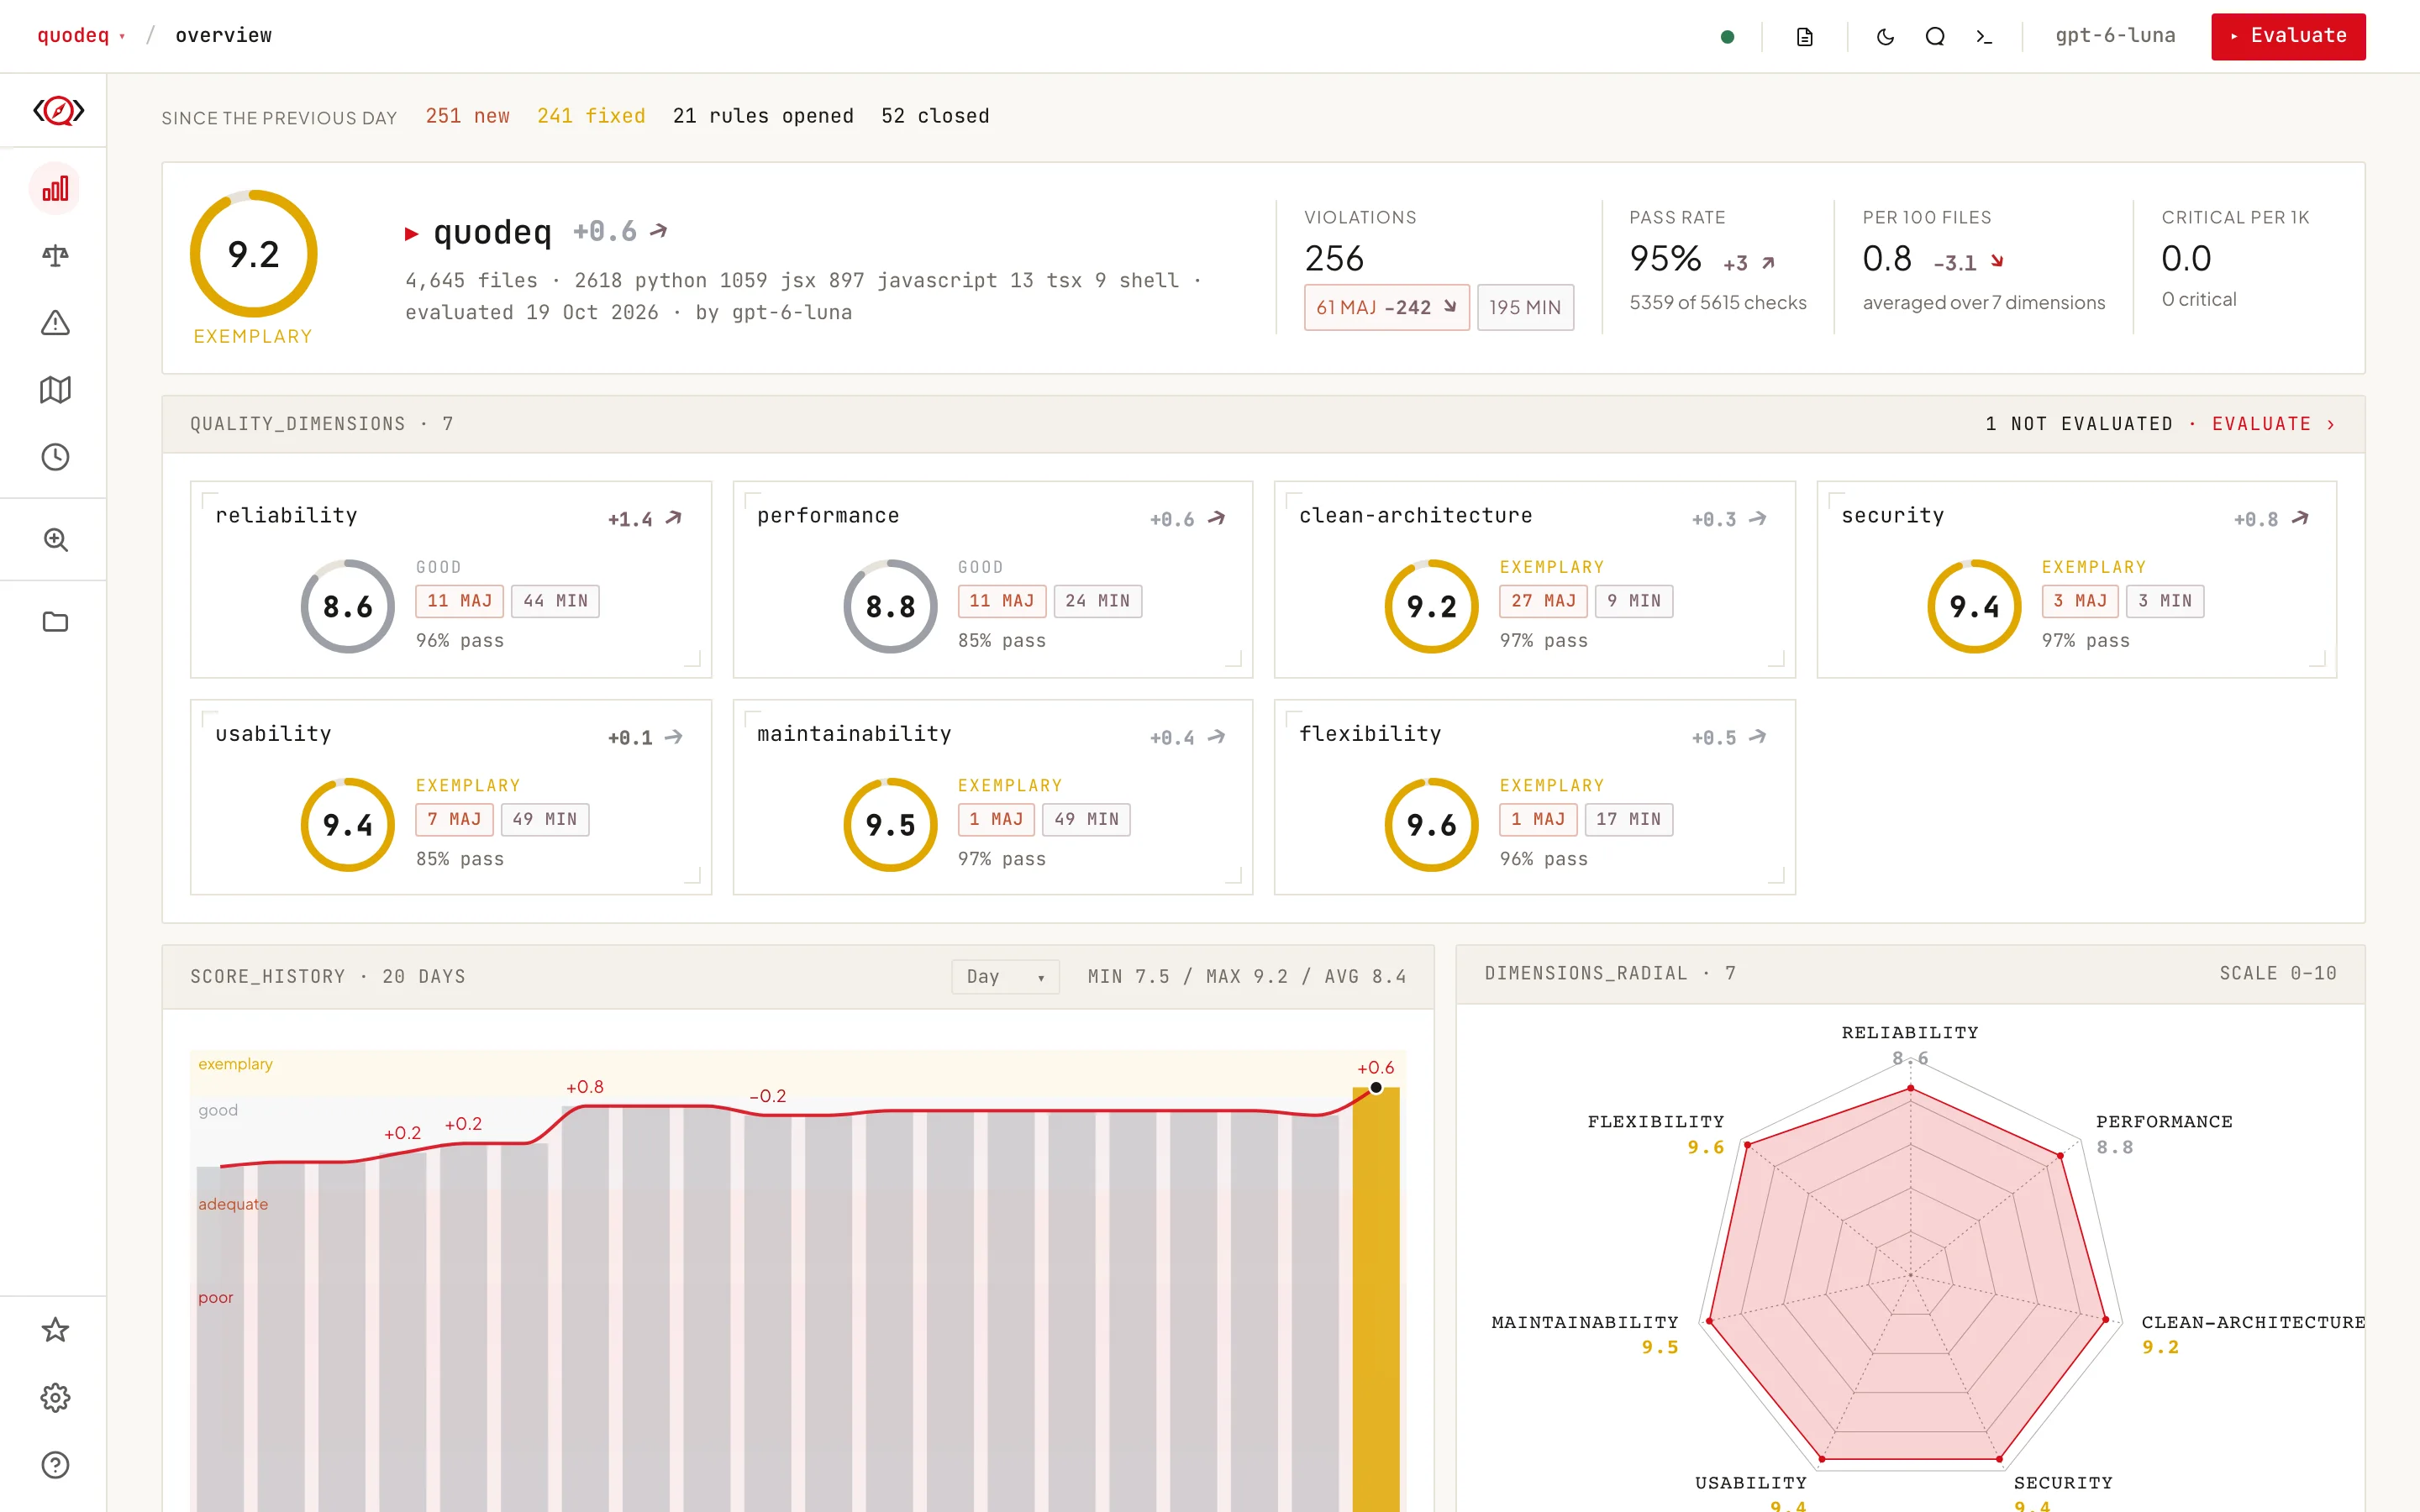Click the star favorites sidebar icon

tap(55, 1330)
